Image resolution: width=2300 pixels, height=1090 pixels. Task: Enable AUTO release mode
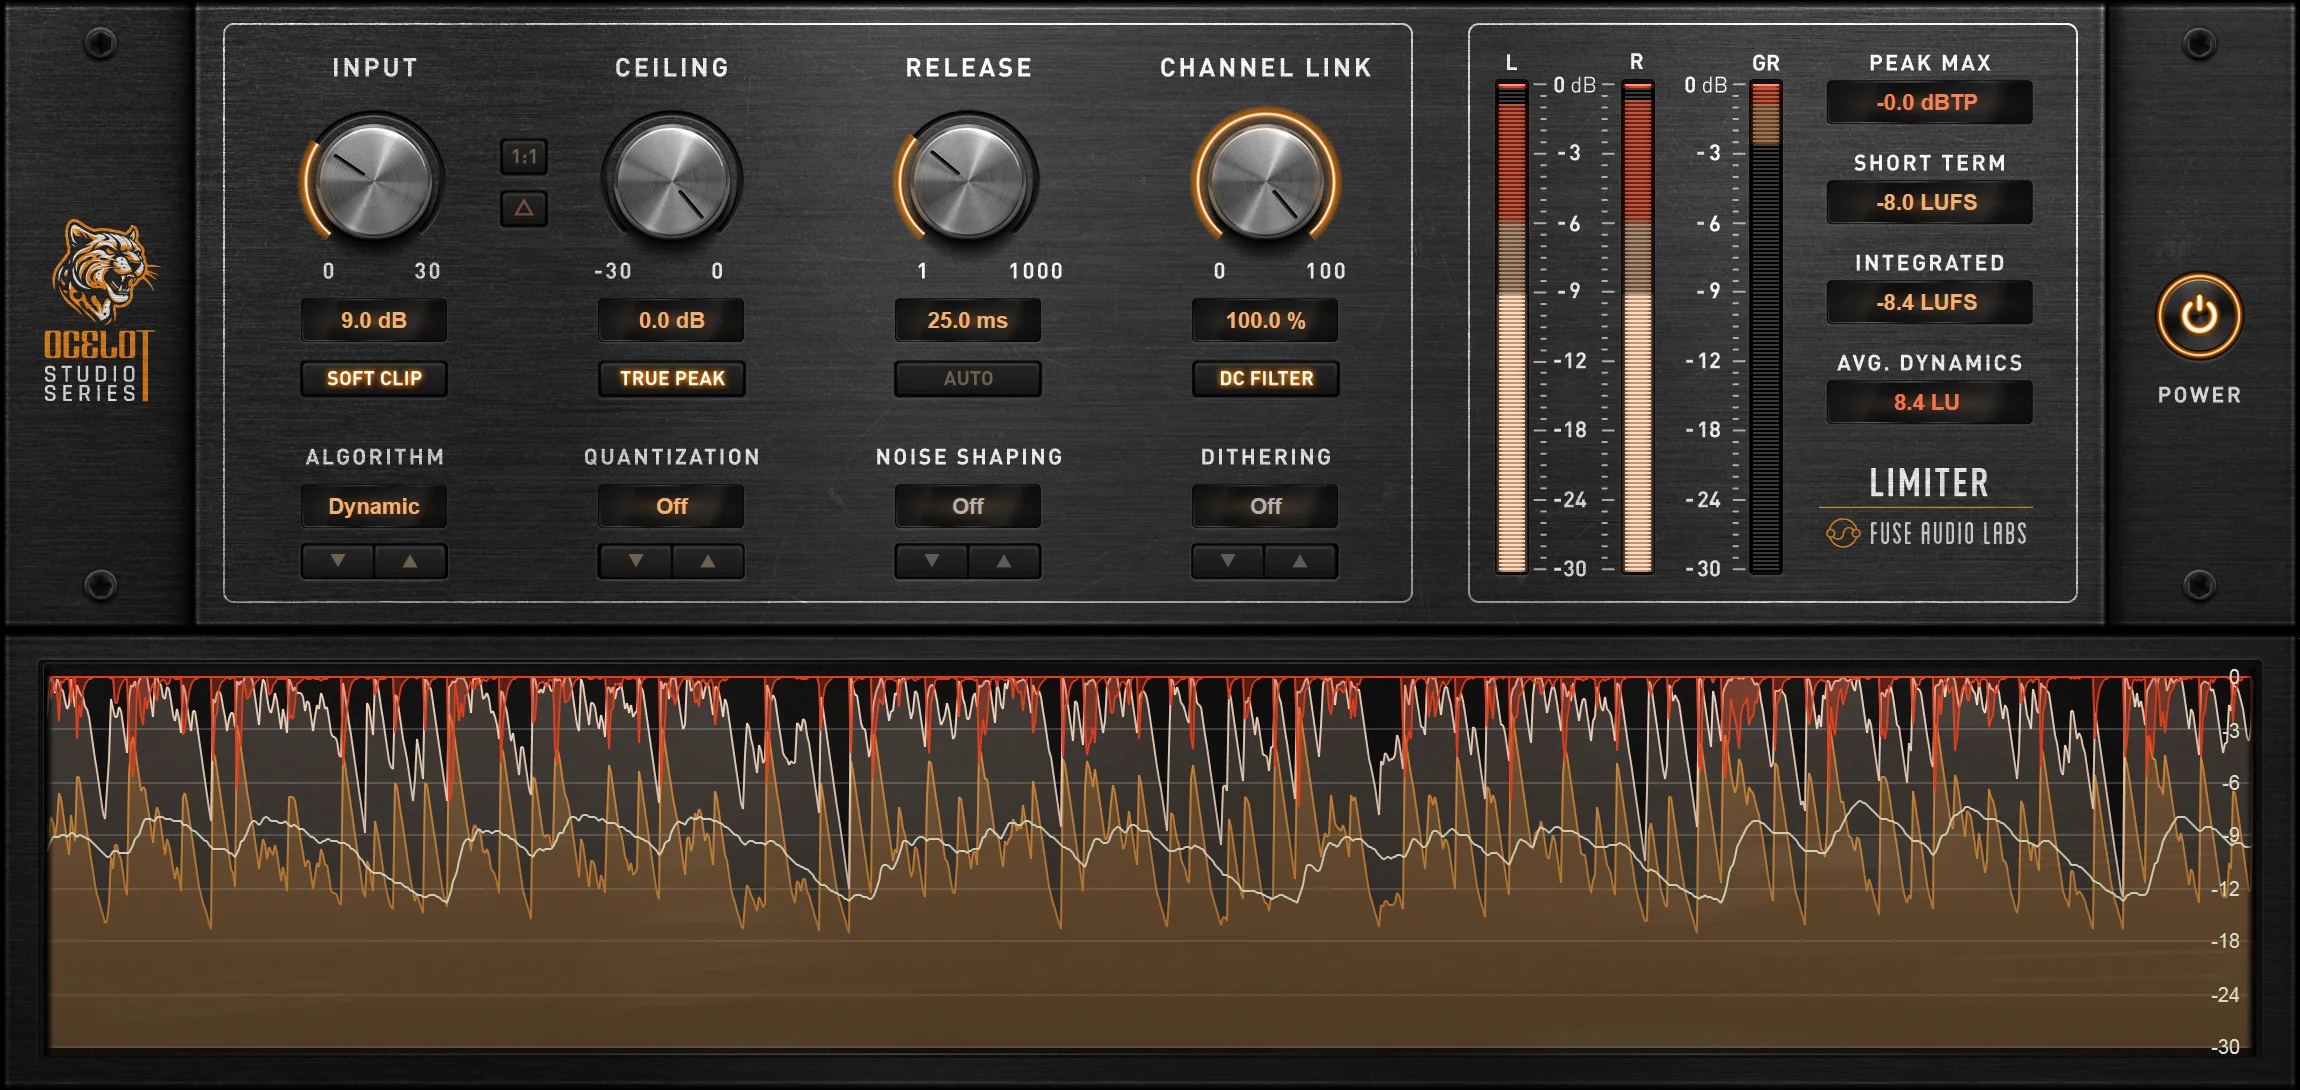[968, 378]
